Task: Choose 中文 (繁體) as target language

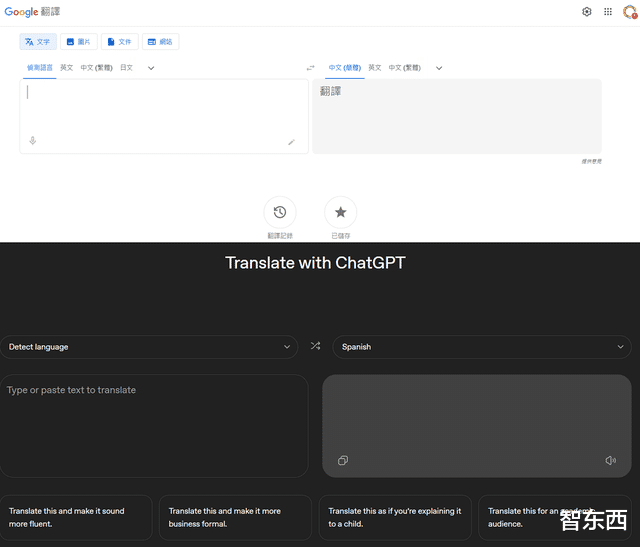Action: click(404, 68)
